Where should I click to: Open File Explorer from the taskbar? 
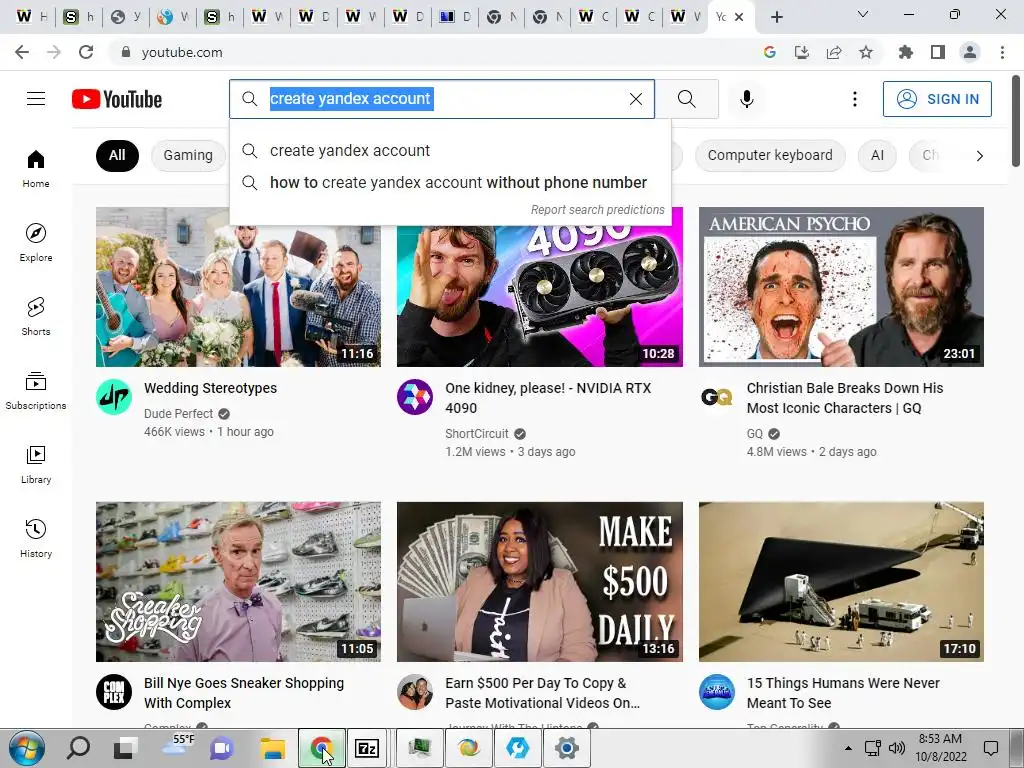click(x=272, y=748)
